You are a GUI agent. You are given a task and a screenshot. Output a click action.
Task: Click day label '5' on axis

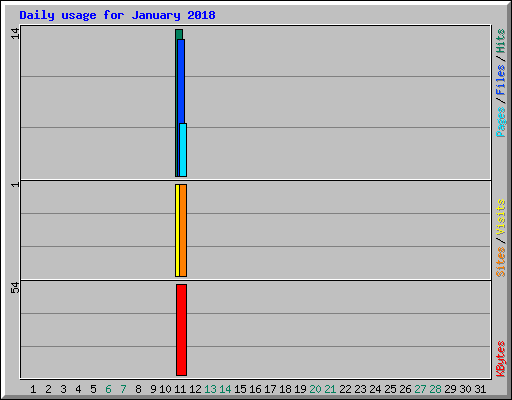pos(93,389)
